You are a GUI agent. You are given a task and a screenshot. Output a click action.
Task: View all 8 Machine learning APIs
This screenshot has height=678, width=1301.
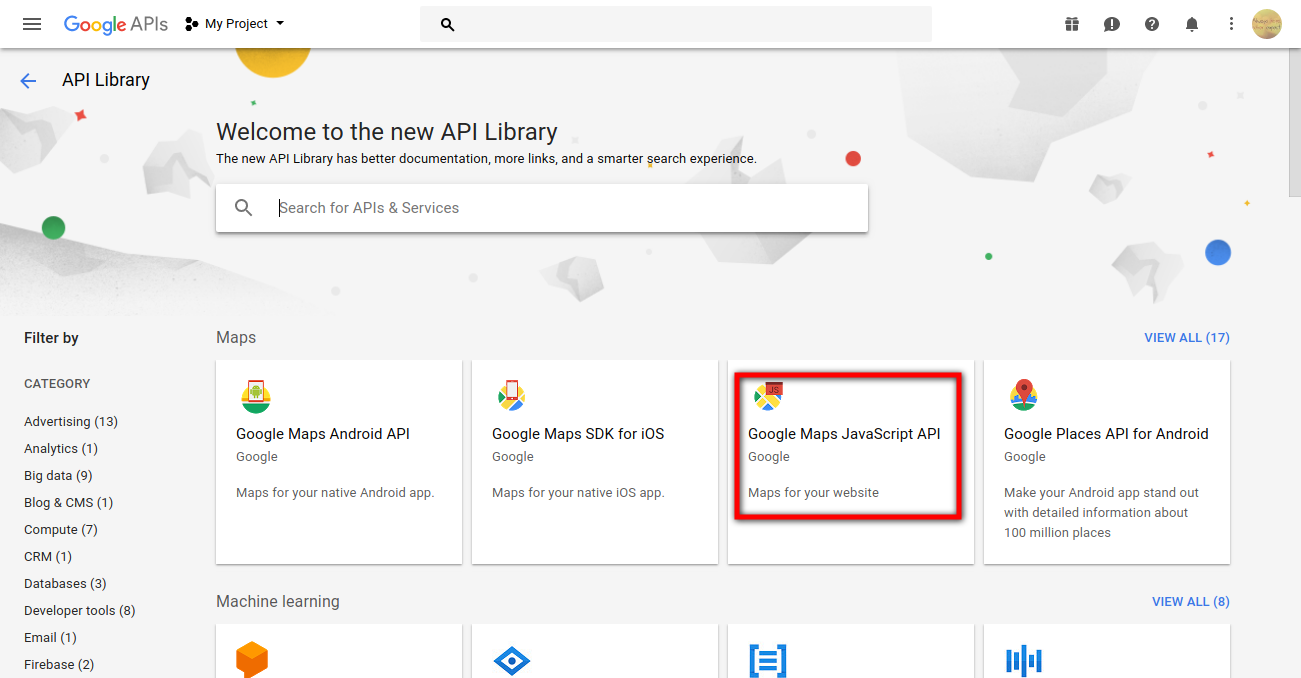(x=1191, y=602)
